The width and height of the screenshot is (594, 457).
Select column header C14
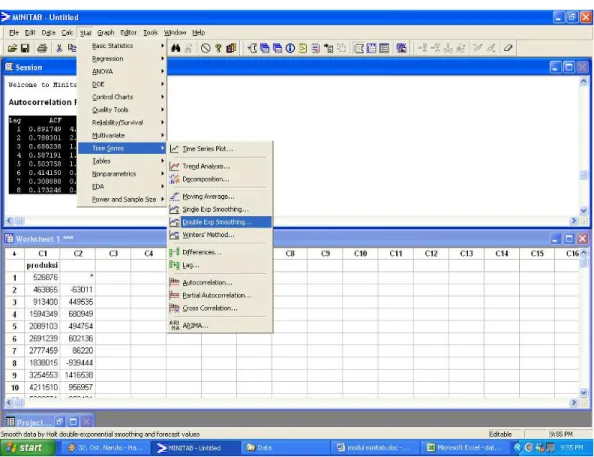click(502, 254)
